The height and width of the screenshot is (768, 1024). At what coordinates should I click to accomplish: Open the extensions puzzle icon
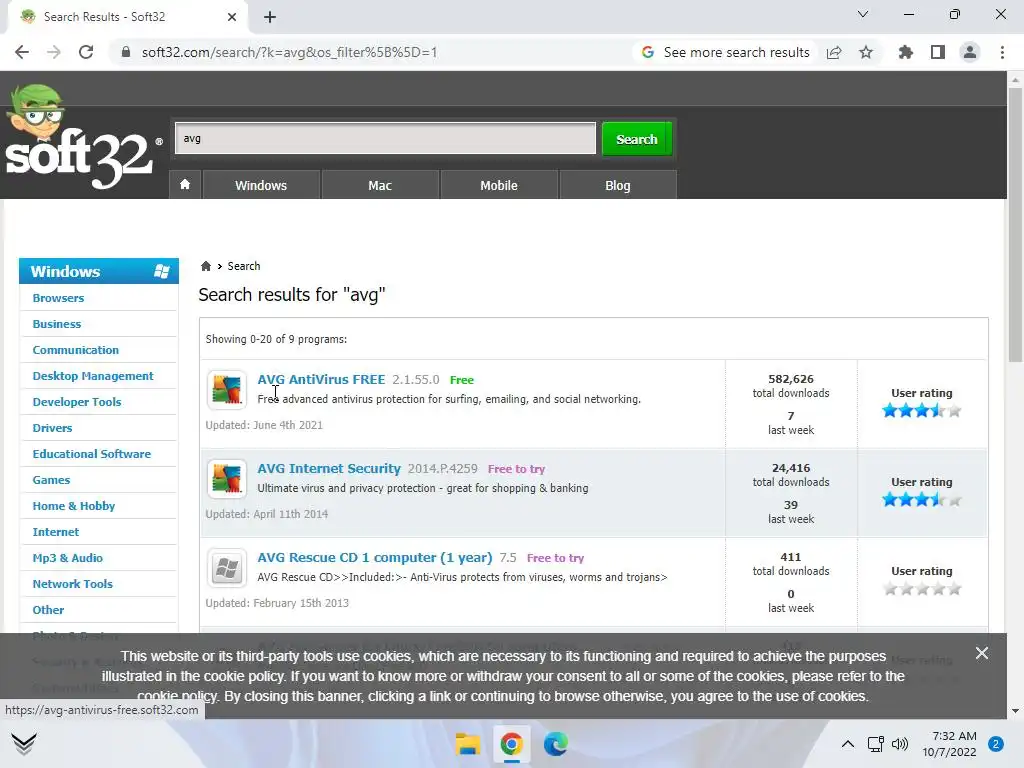coord(905,52)
